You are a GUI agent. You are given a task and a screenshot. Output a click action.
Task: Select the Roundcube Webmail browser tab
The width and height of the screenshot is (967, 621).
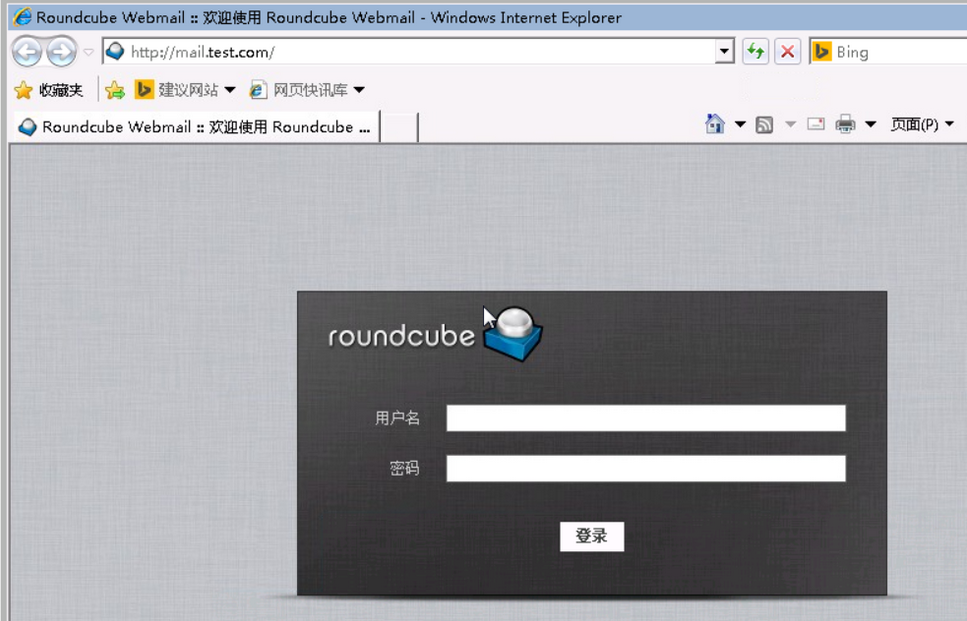[195, 127]
